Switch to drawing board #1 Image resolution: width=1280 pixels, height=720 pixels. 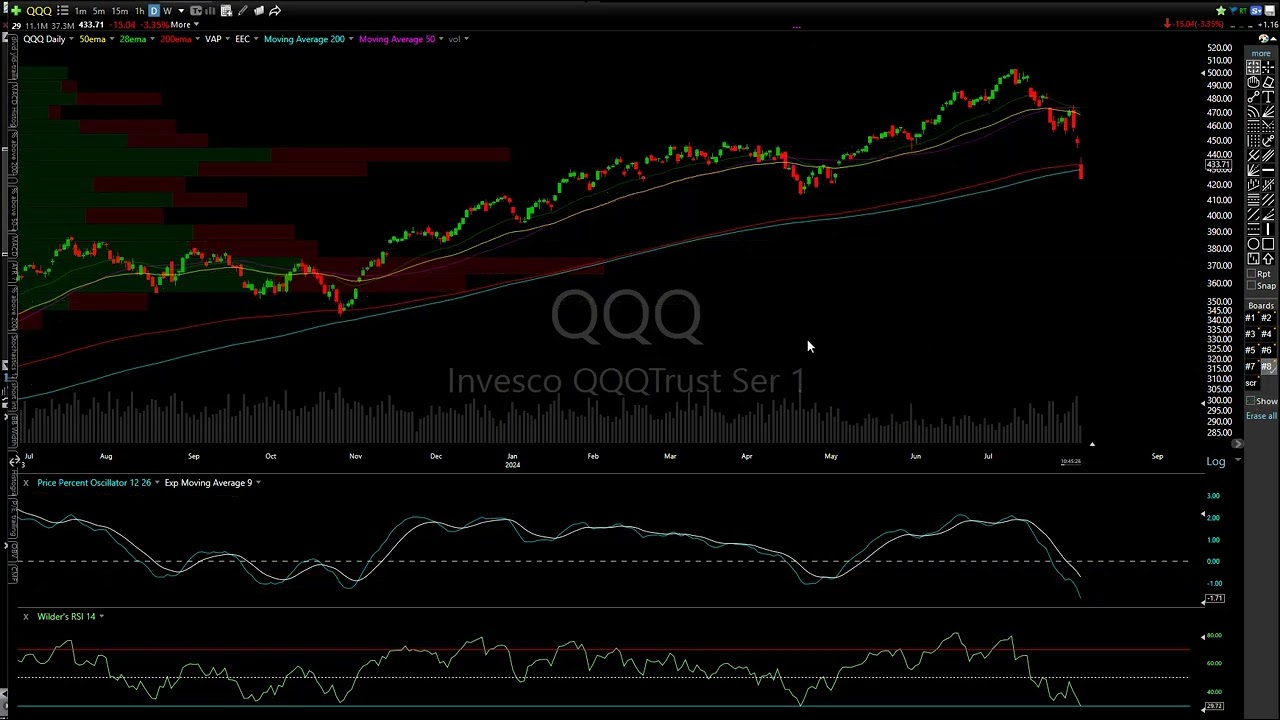[1250, 318]
